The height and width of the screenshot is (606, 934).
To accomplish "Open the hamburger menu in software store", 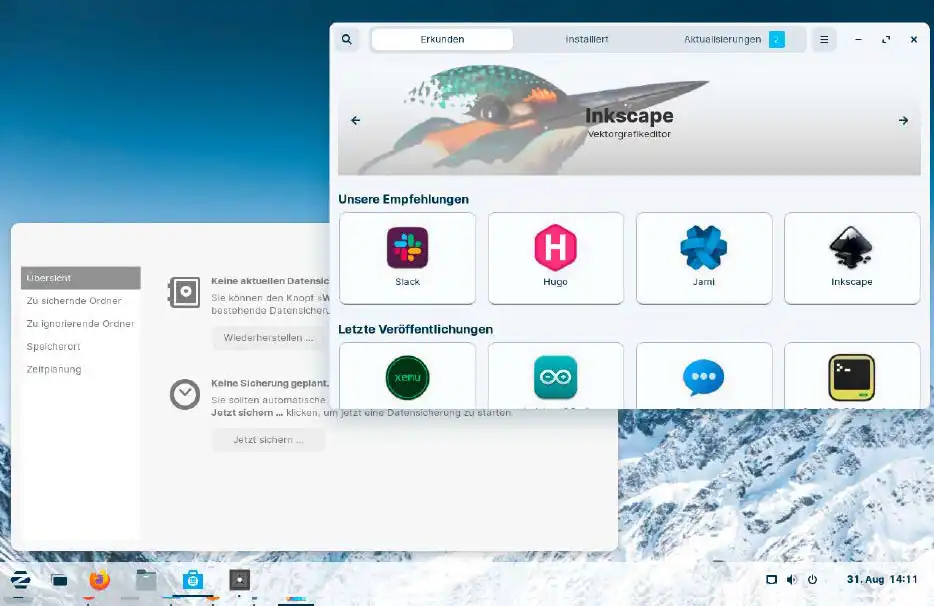I will [824, 39].
